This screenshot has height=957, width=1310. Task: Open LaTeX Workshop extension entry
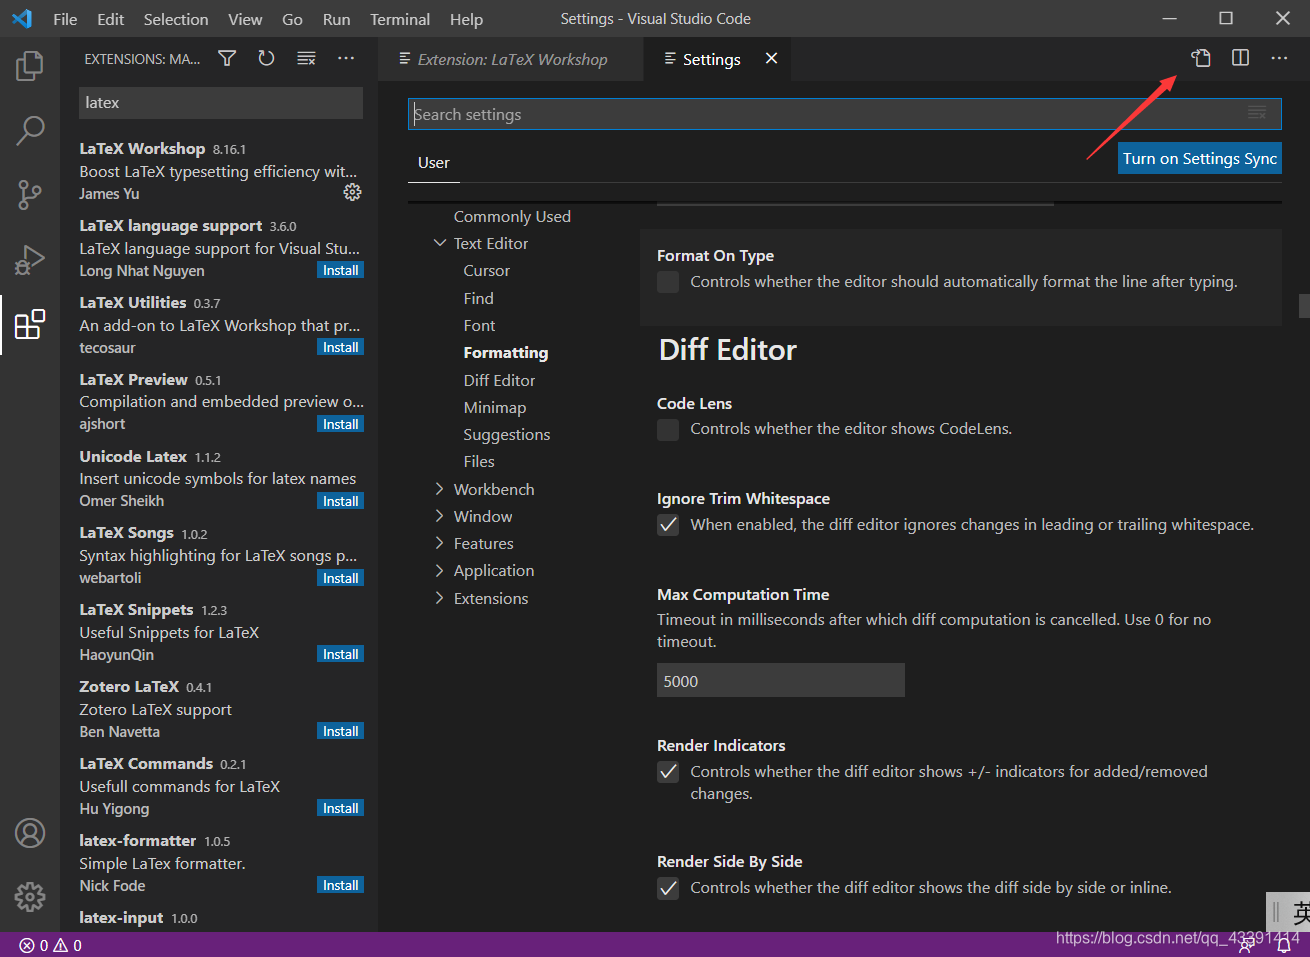pyautogui.click(x=220, y=171)
